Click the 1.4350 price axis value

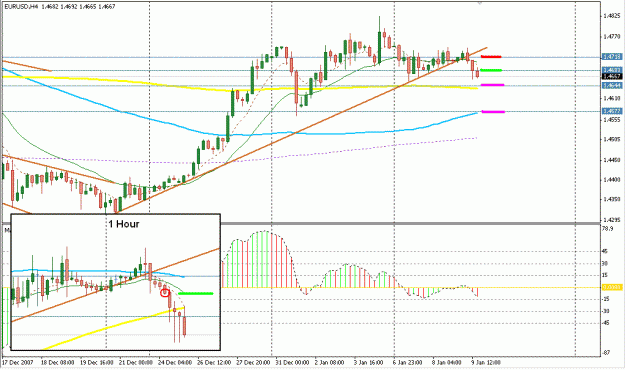[612, 199]
